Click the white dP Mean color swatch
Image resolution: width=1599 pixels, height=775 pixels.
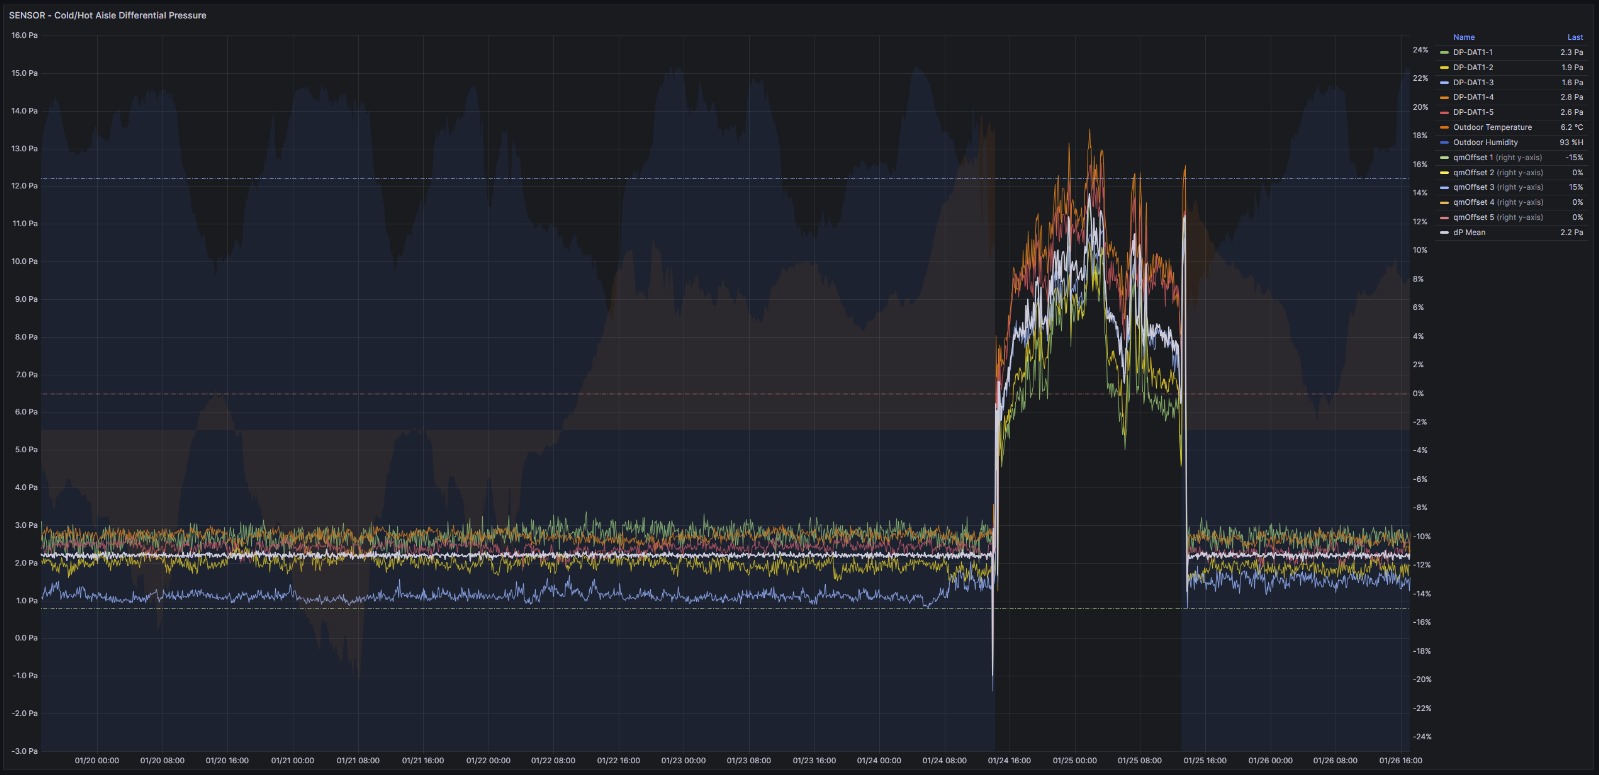[1444, 232]
